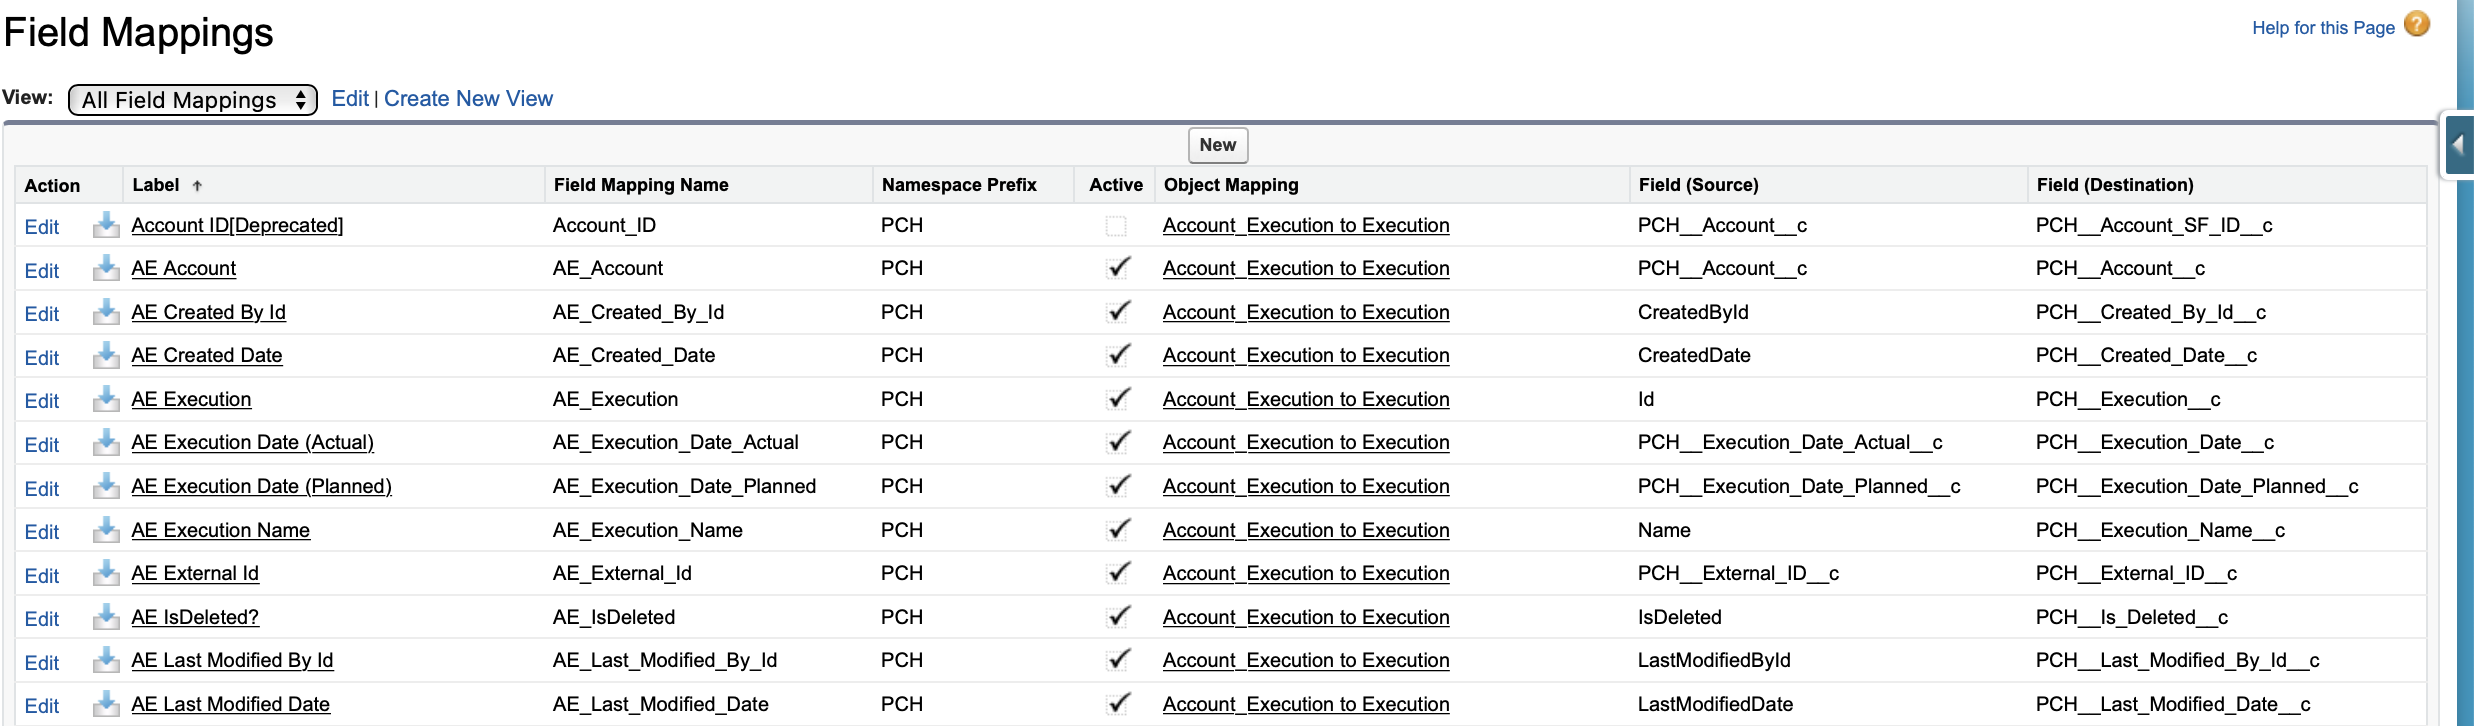Click download icon beside AE IsDeleted?

[x=106, y=618]
